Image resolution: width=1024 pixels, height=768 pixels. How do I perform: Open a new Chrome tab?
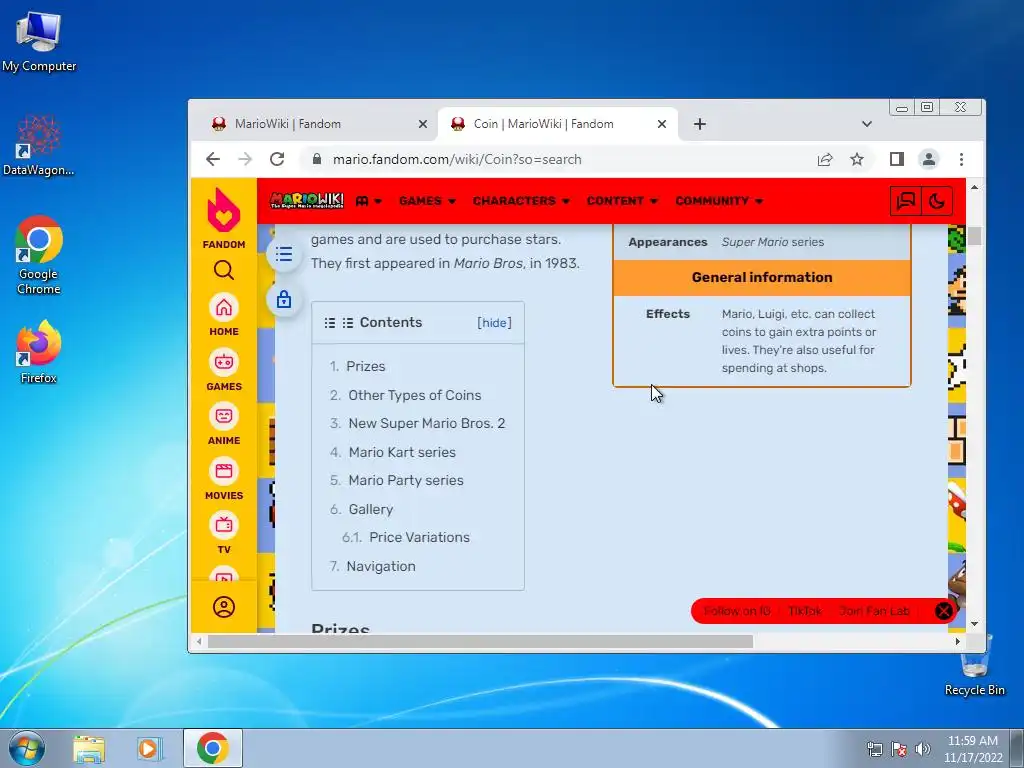[699, 124]
